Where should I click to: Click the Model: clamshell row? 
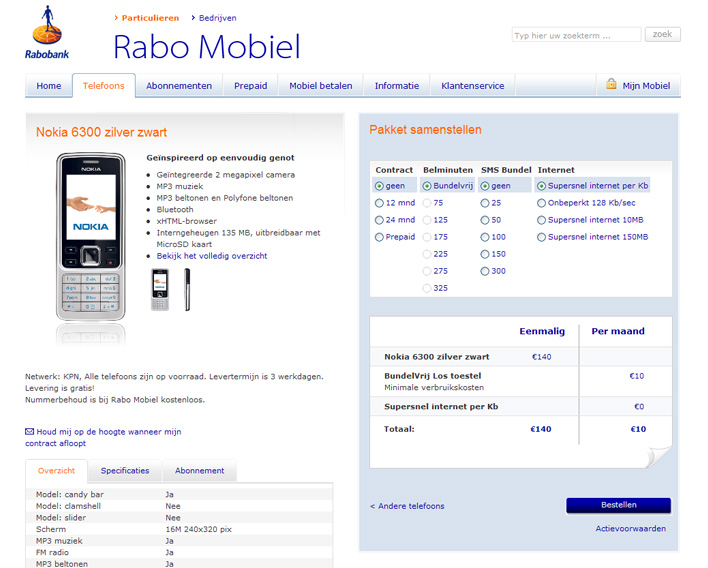tap(179, 506)
